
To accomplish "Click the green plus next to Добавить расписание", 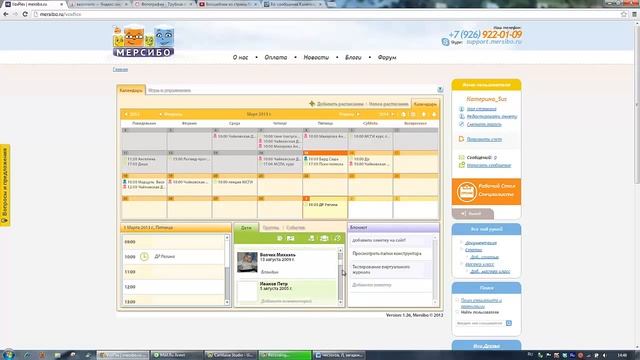I will (x=312, y=104).
